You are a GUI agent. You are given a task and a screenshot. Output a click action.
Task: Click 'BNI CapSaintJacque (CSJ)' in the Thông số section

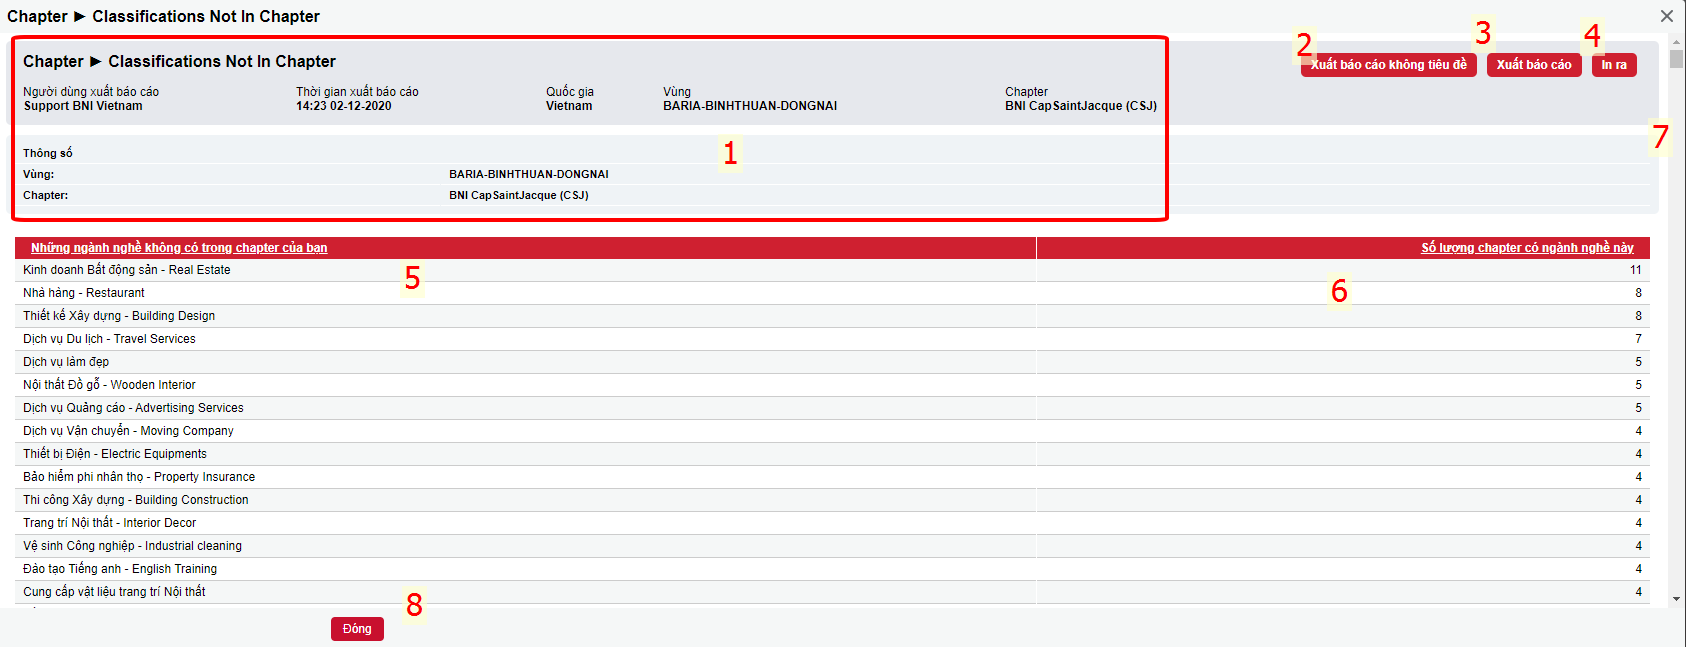point(519,195)
